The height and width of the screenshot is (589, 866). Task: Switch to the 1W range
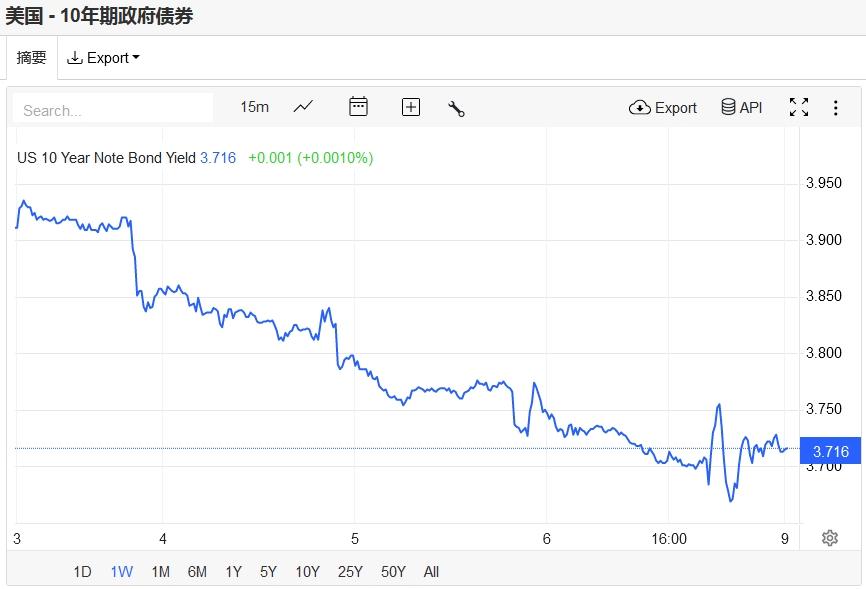121,572
